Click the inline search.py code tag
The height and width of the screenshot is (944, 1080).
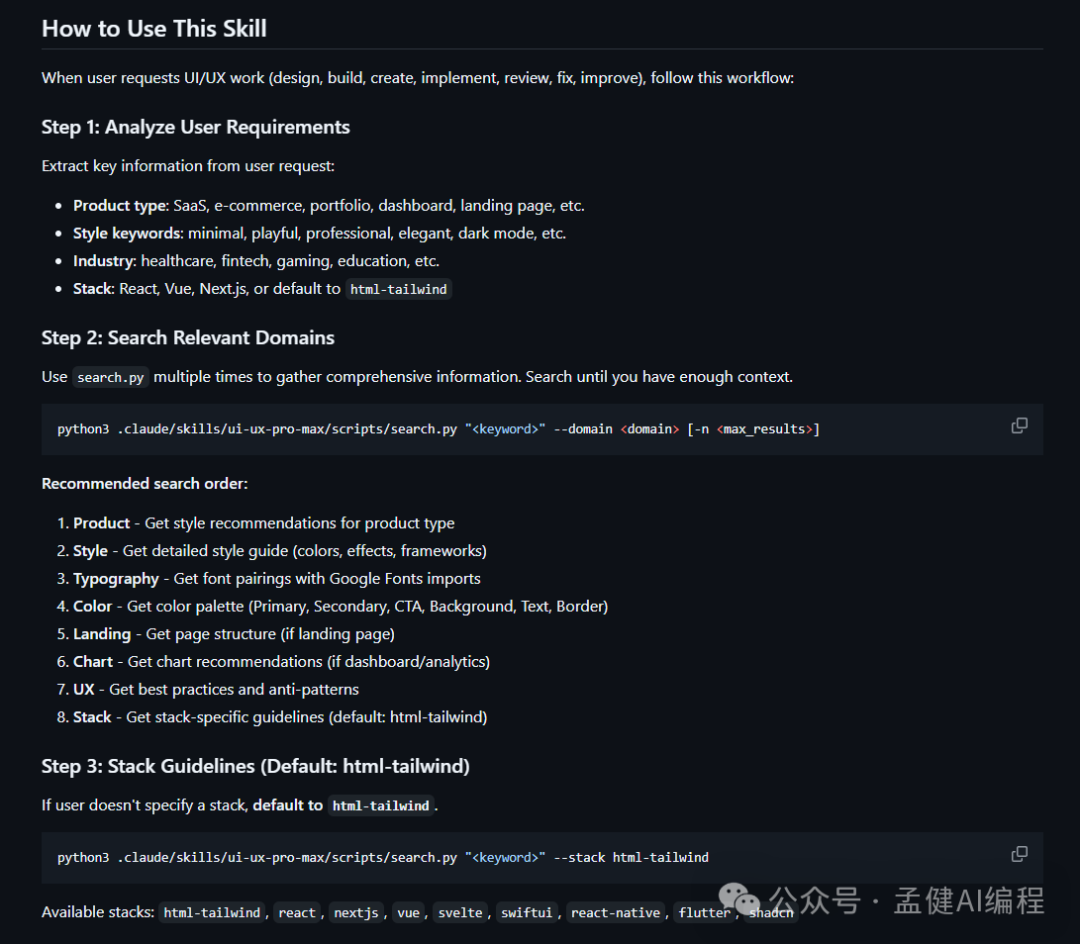pos(111,378)
